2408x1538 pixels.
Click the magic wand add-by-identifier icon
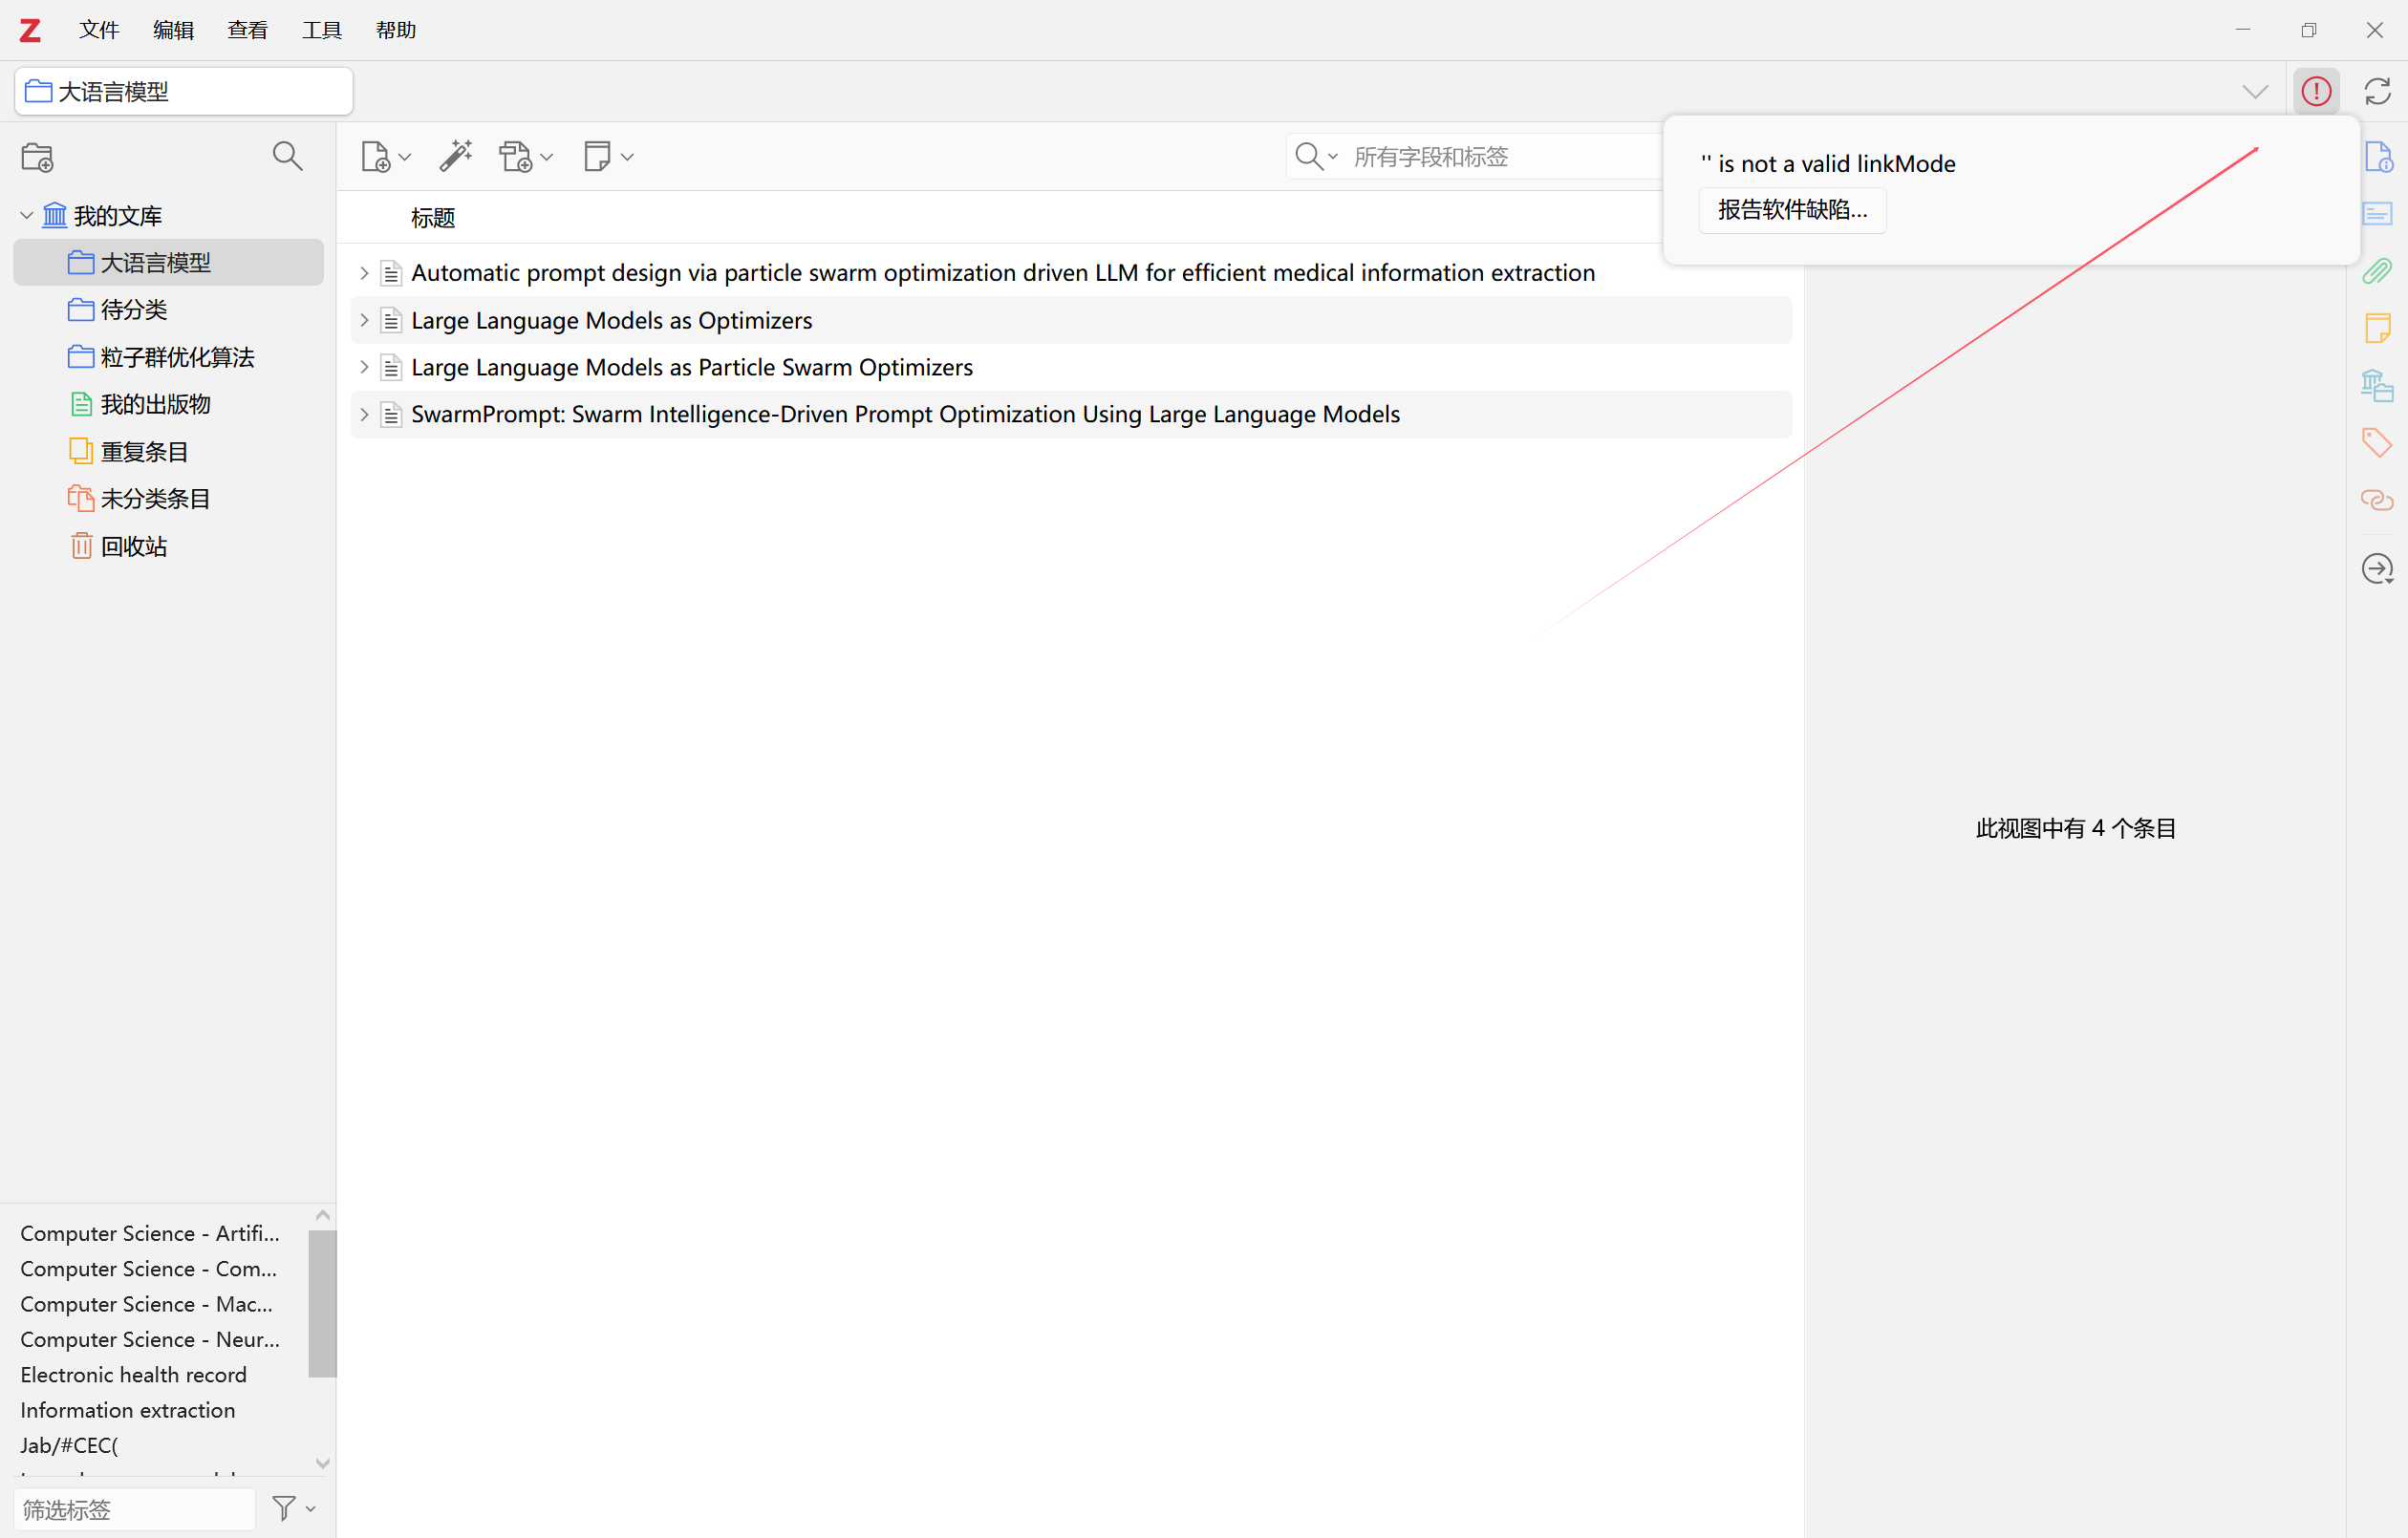[455, 156]
